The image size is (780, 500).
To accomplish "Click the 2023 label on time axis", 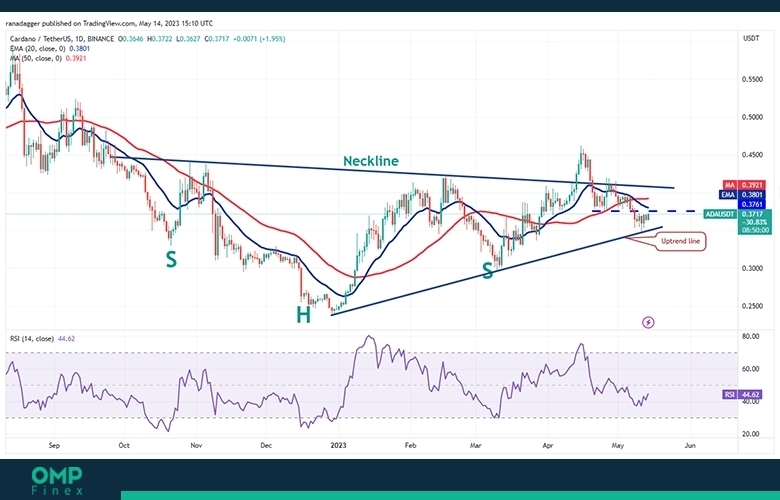I will (x=338, y=445).
